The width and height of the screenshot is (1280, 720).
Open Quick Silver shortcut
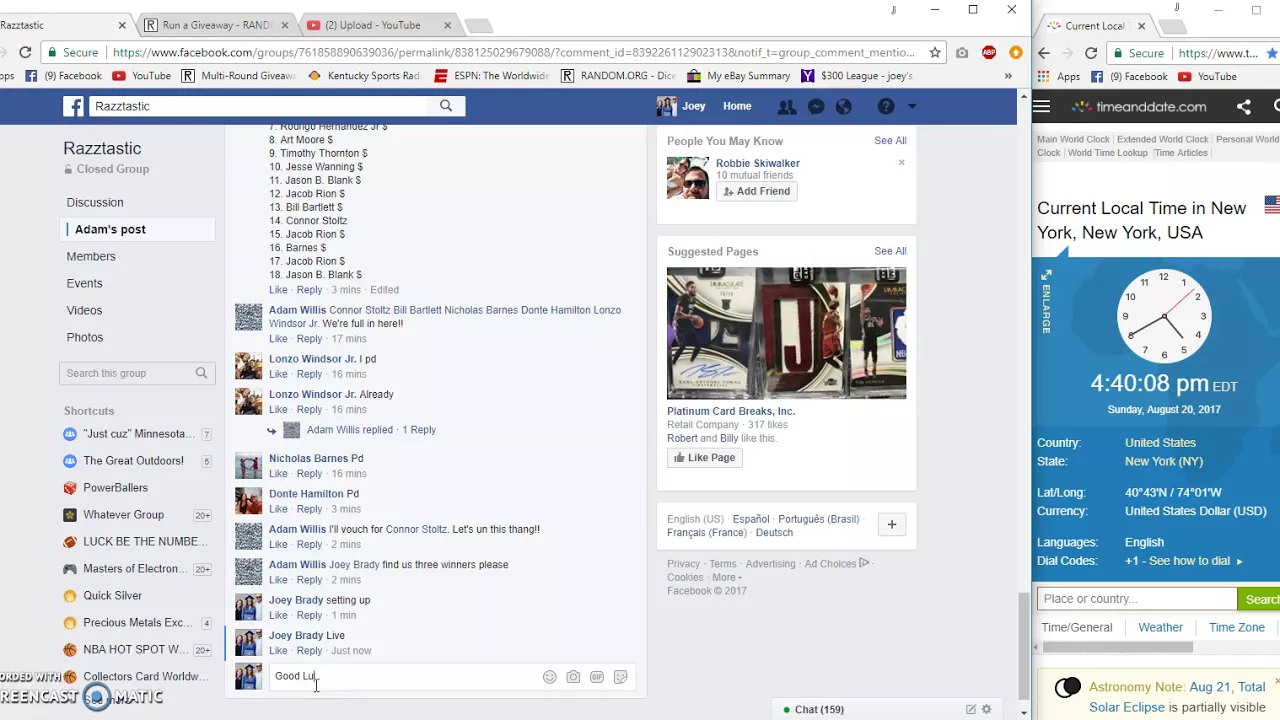click(x=112, y=596)
